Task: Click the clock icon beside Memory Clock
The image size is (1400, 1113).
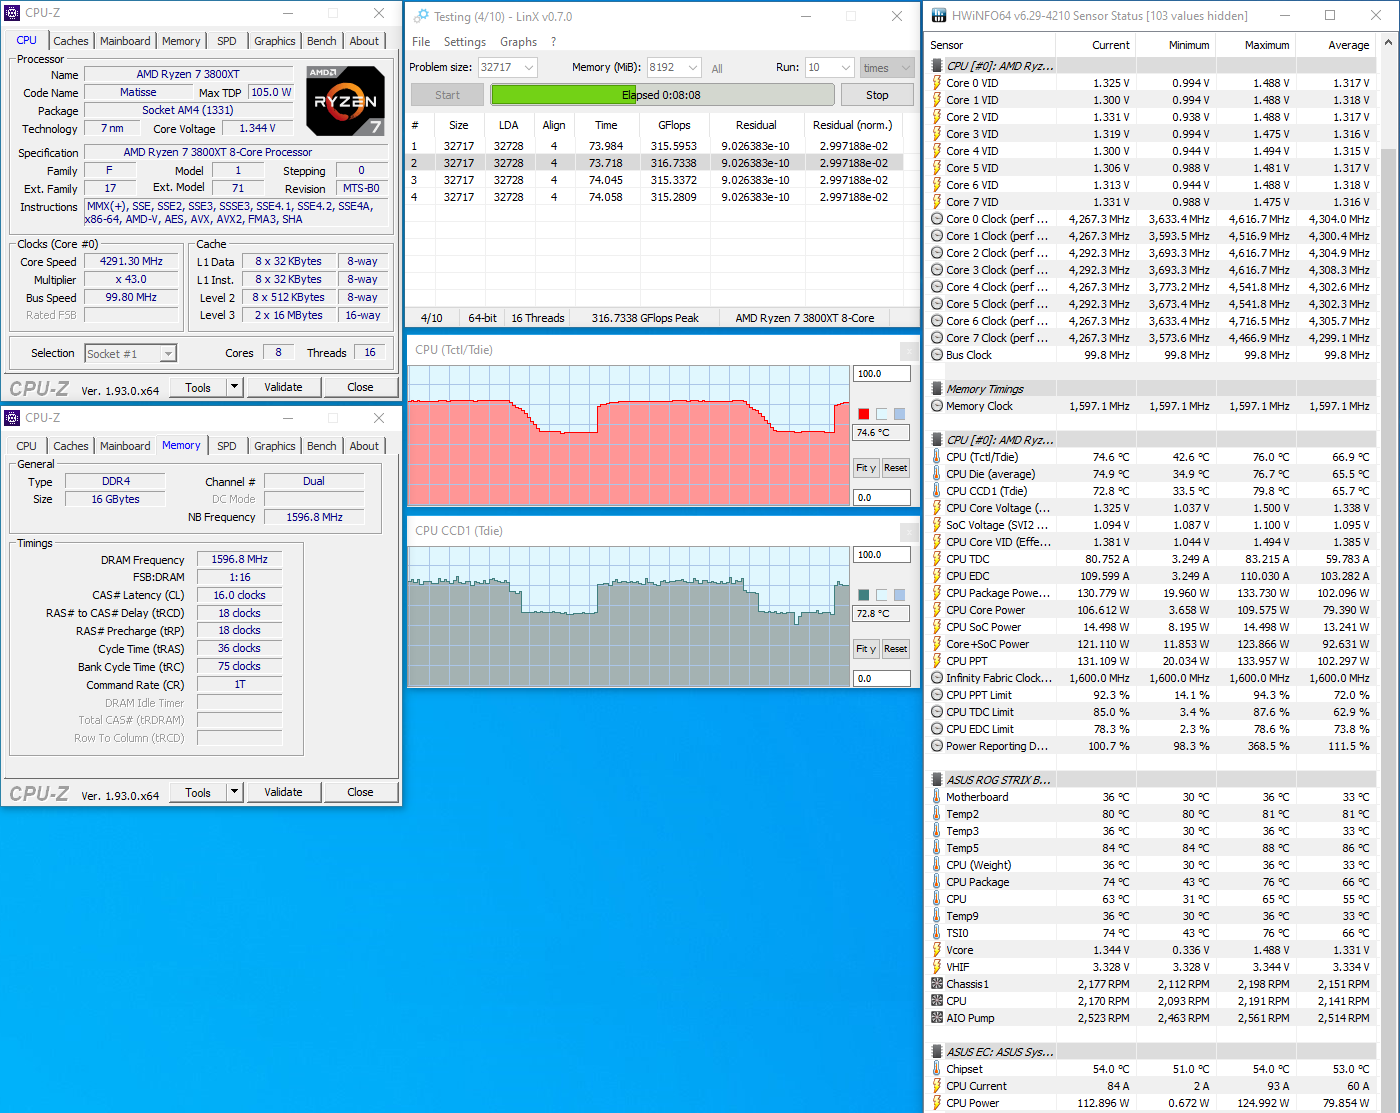Action: pos(937,406)
